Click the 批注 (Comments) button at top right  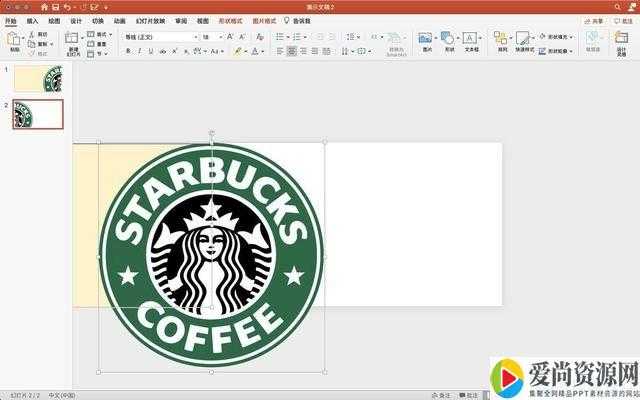click(621, 20)
